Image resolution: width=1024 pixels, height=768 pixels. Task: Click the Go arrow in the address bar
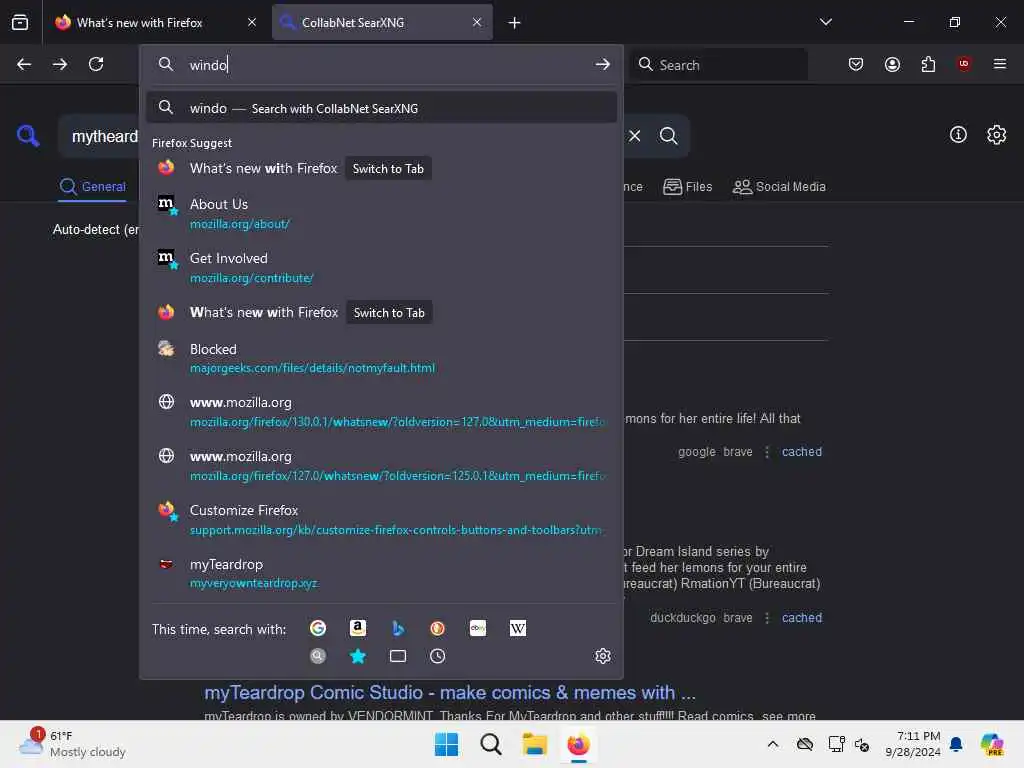[x=603, y=64]
